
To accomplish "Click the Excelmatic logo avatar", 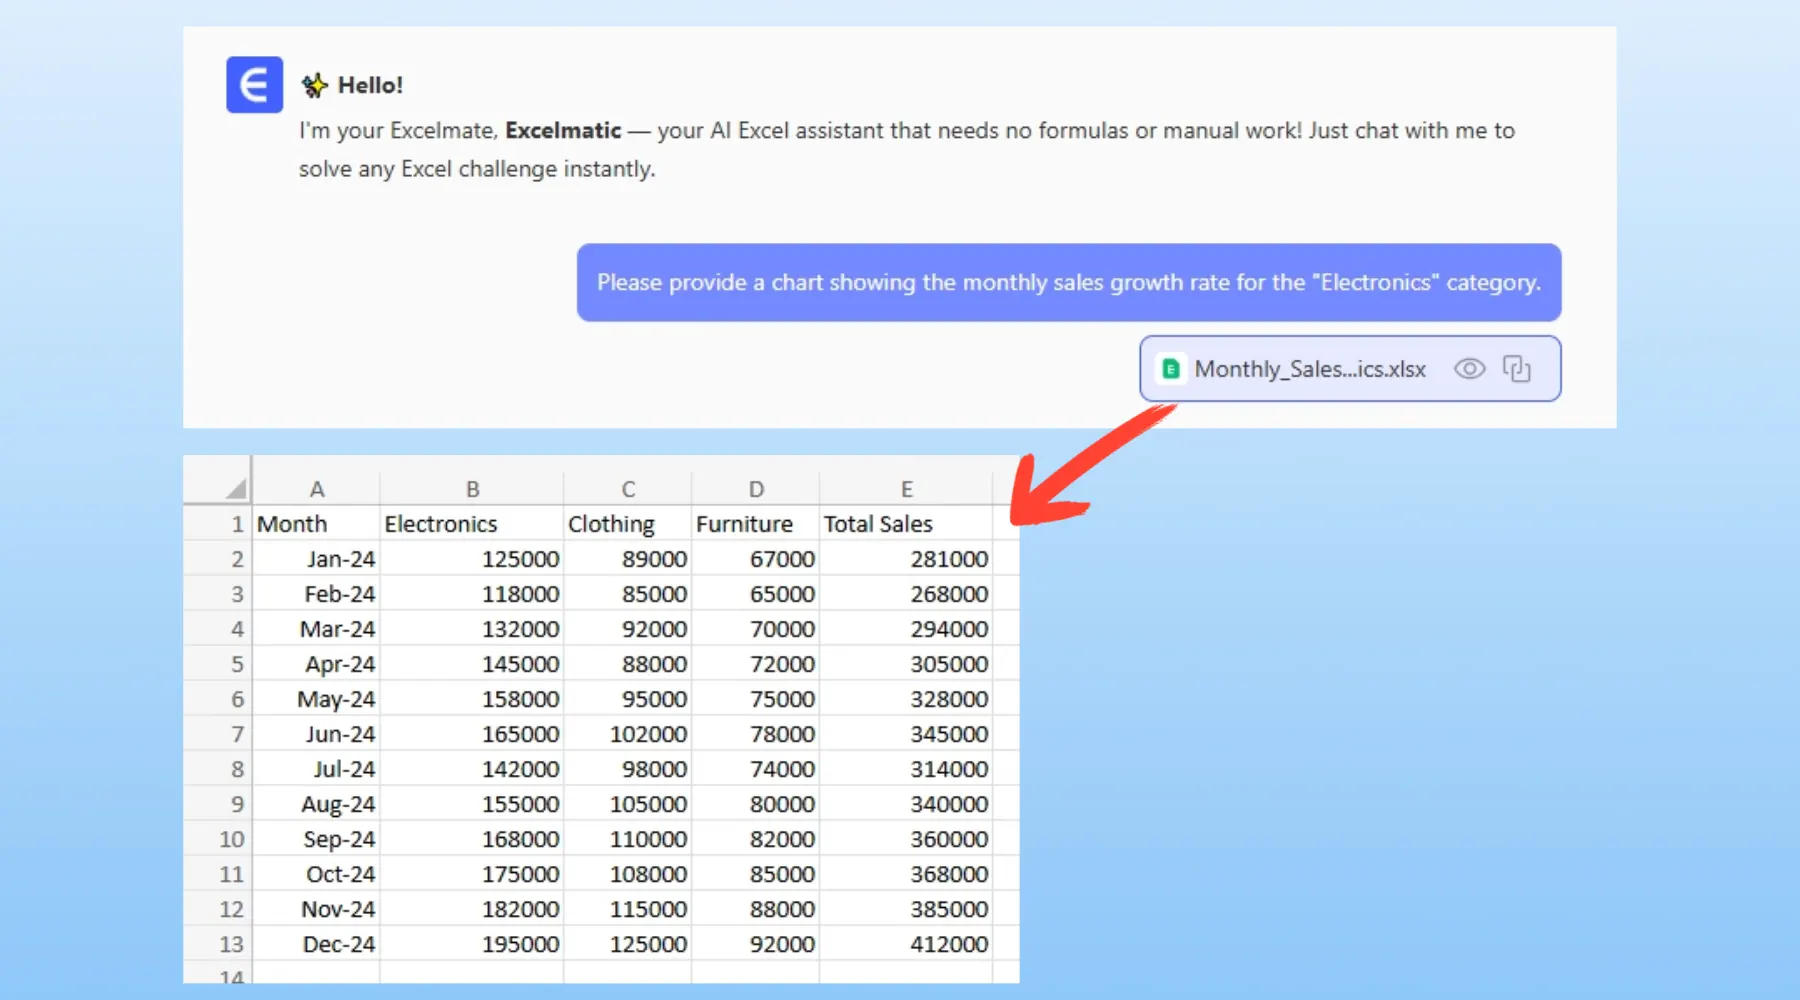I will tap(254, 85).
